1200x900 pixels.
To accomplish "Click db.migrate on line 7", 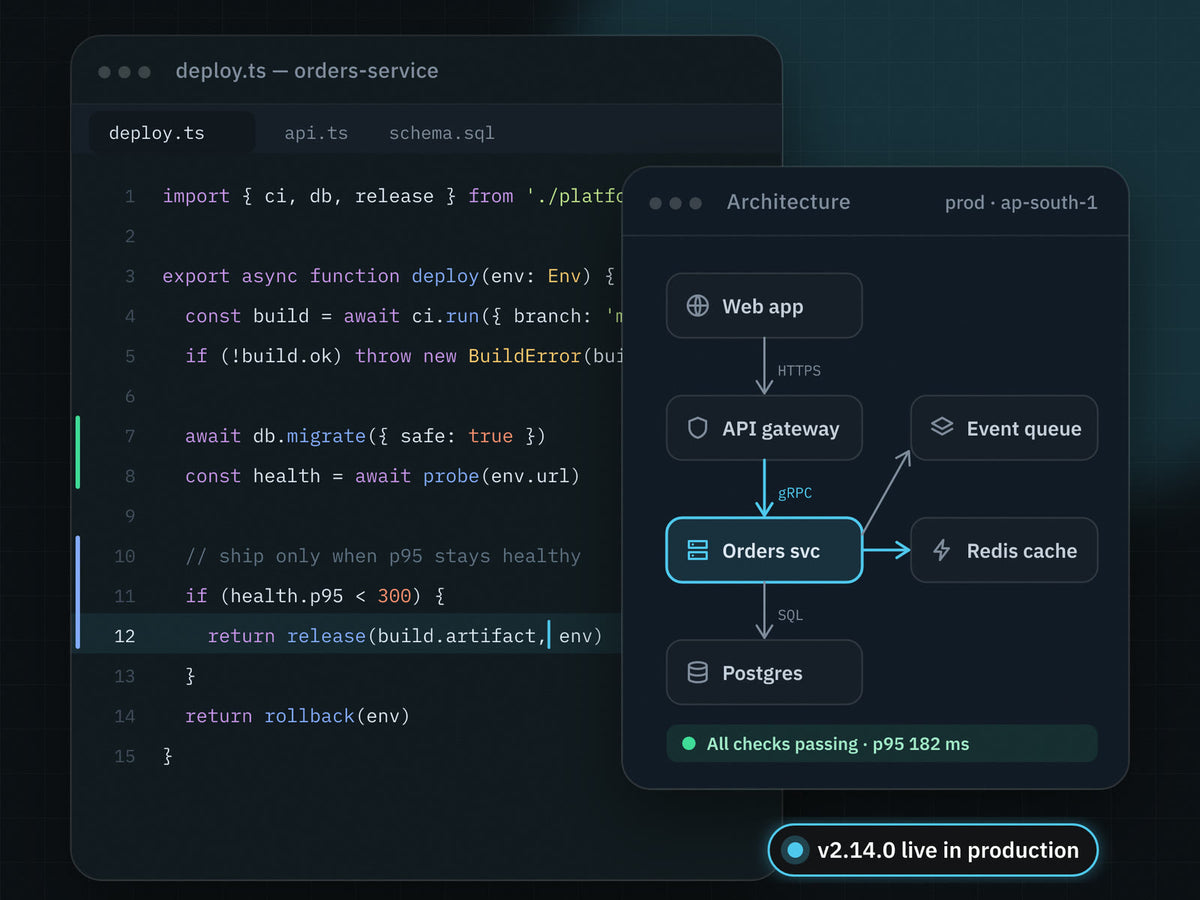I will click(x=309, y=436).
